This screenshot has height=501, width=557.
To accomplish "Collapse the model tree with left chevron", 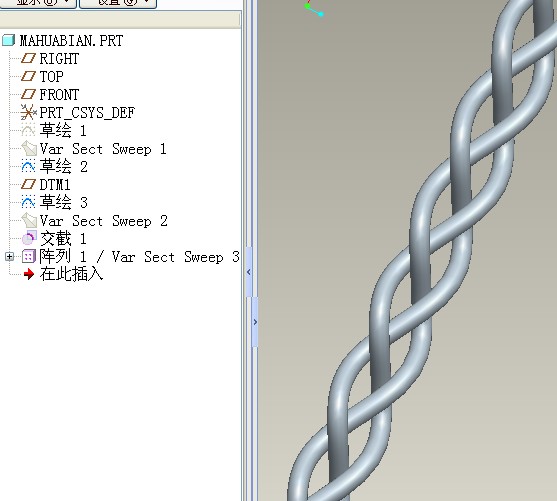I will coord(249,272).
